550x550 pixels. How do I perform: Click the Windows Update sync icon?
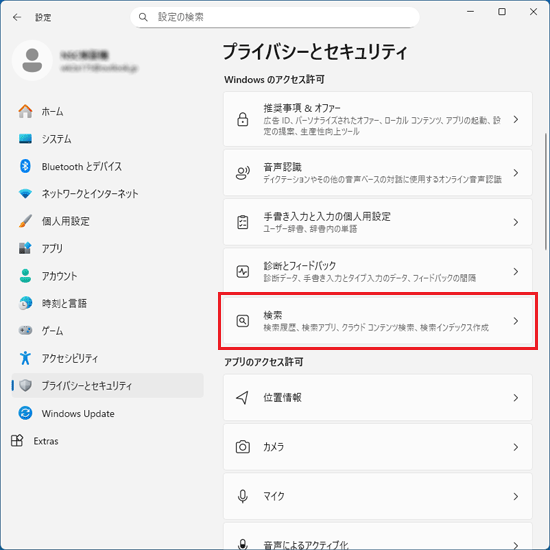tap(25, 413)
